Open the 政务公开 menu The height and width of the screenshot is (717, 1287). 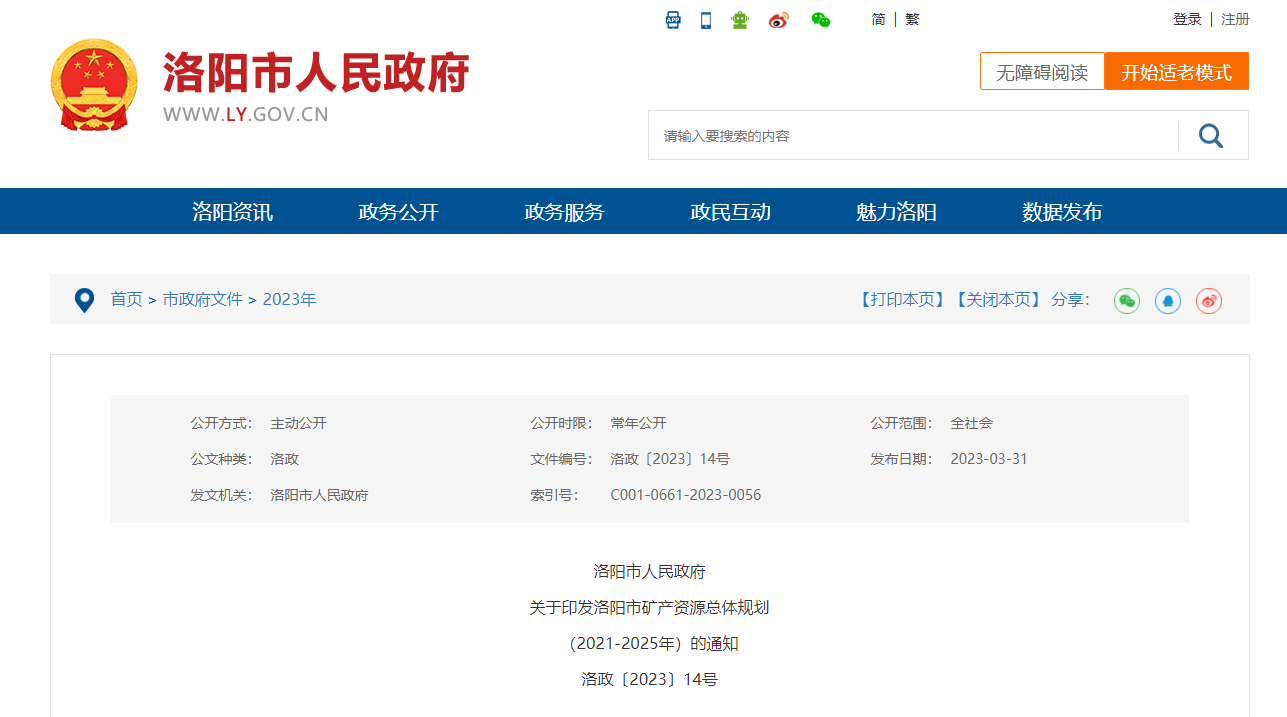pyautogui.click(x=399, y=212)
